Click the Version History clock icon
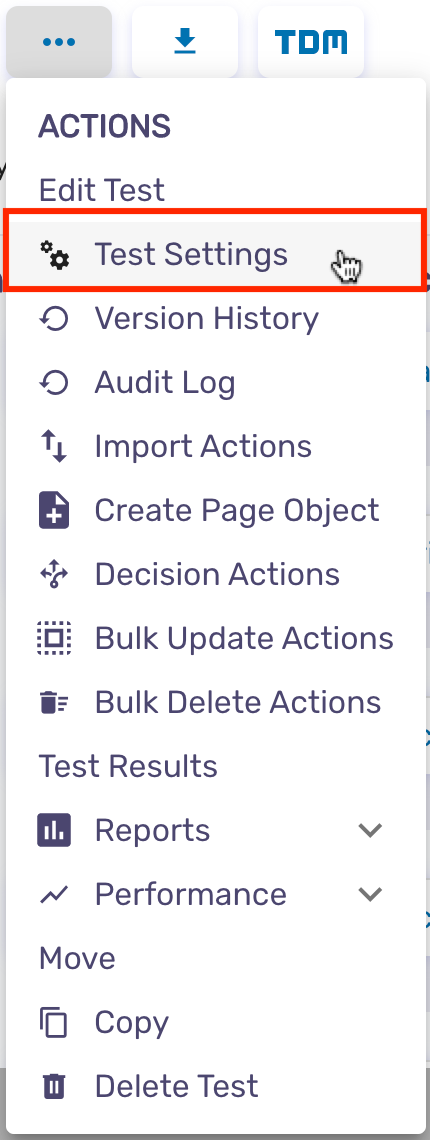 (x=55, y=318)
